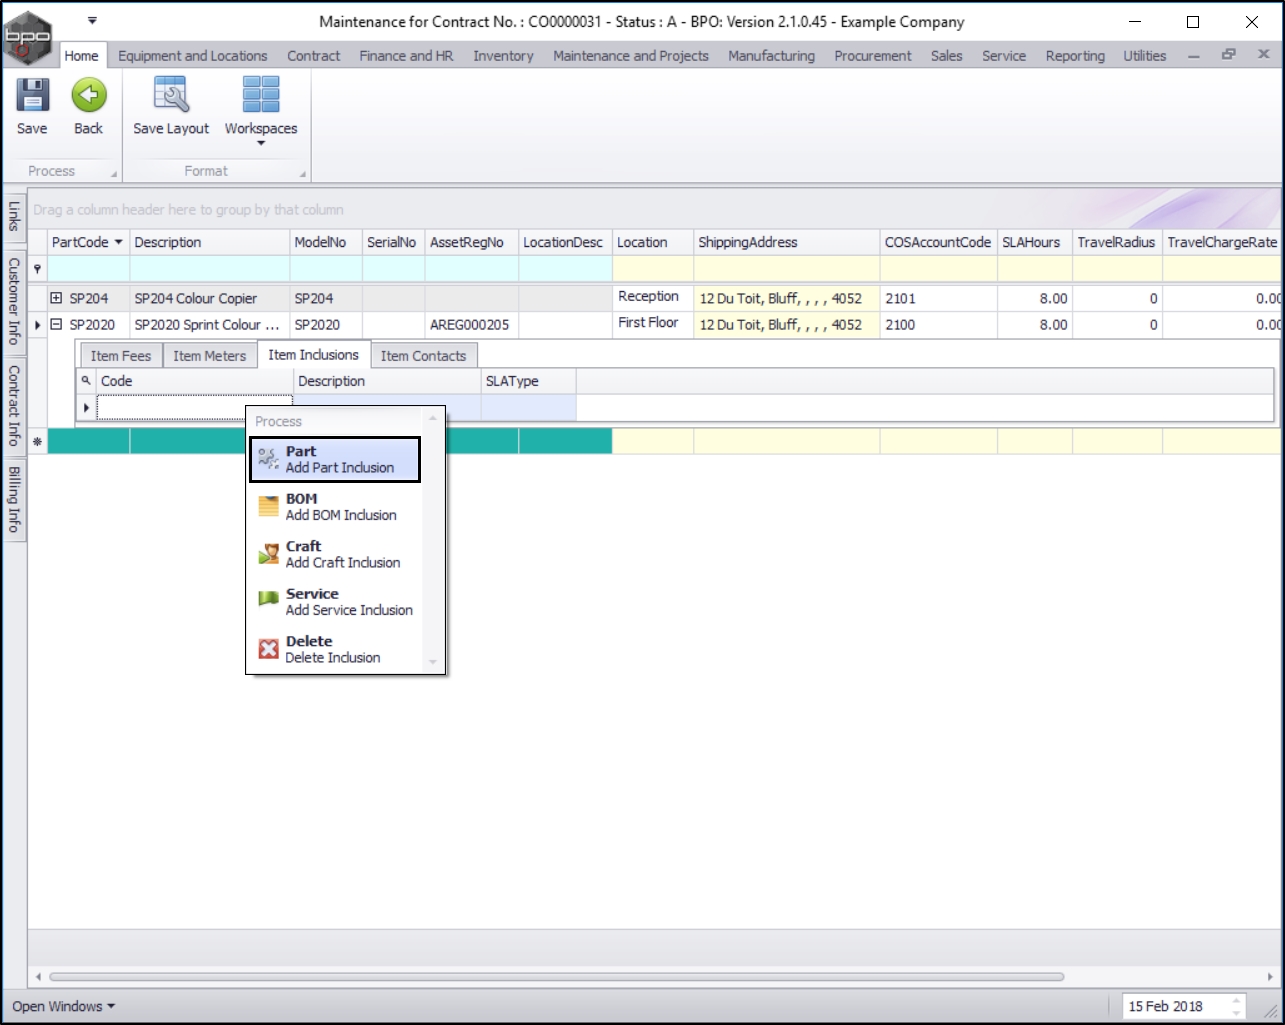Open the Manufacturing ribbon tab
The width and height of the screenshot is (1285, 1025).
click(x=771, y=56)
